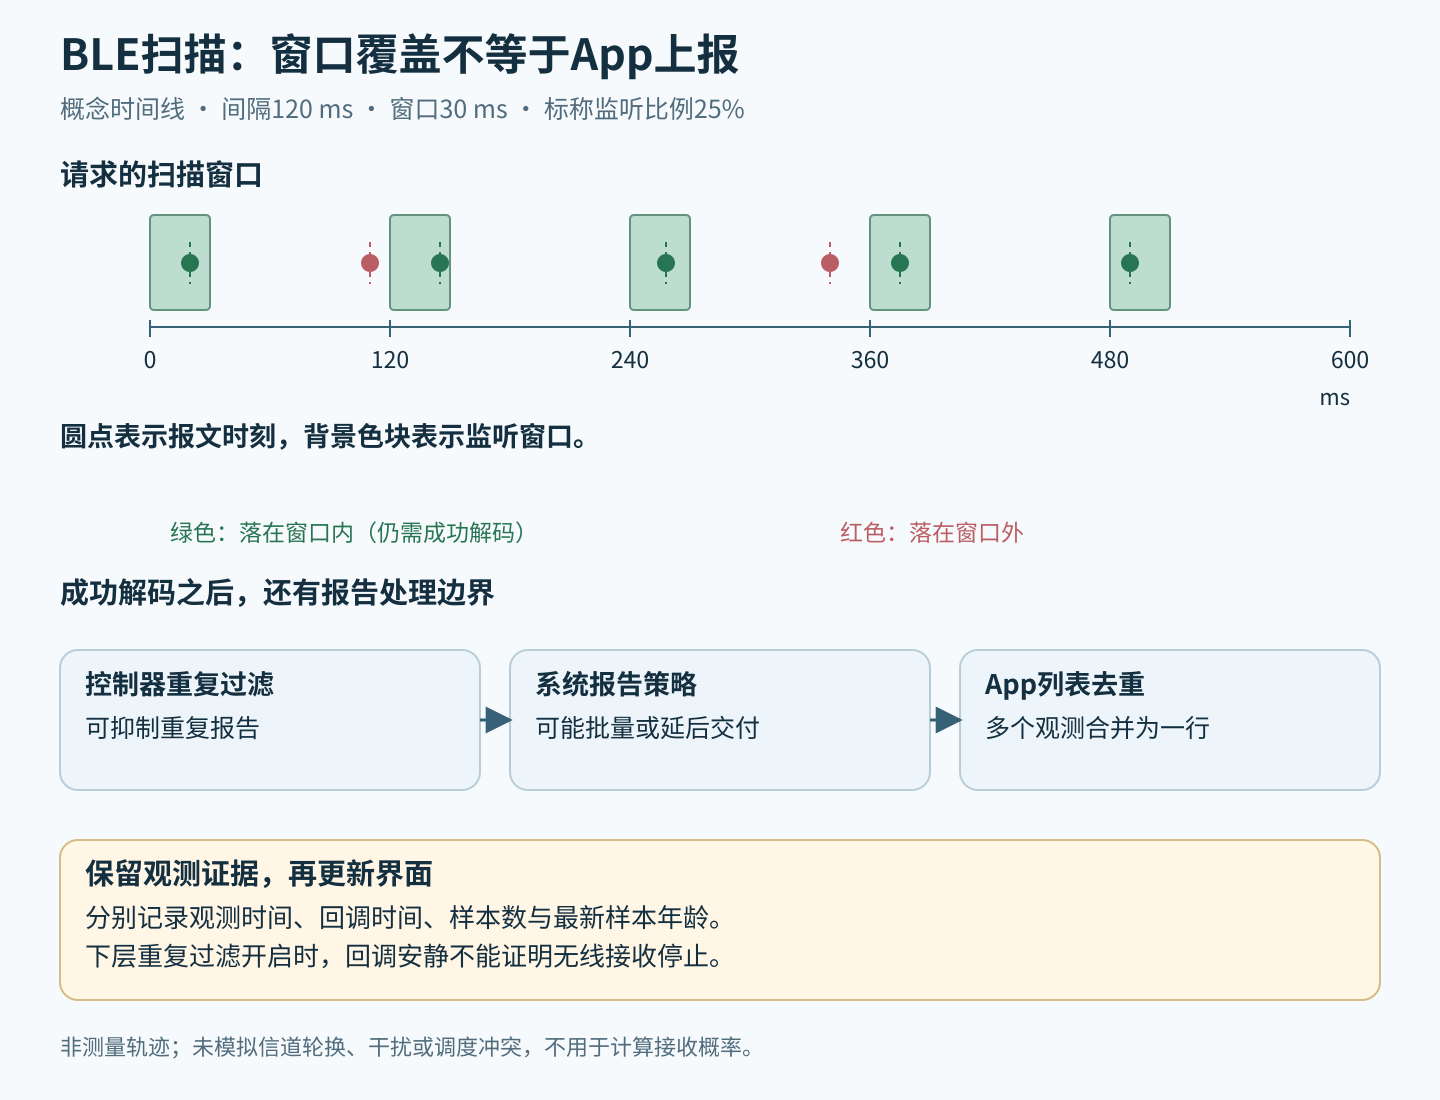Click the axis tick label "600"
1440x1100 pixels.
(x=1350, y=360)
